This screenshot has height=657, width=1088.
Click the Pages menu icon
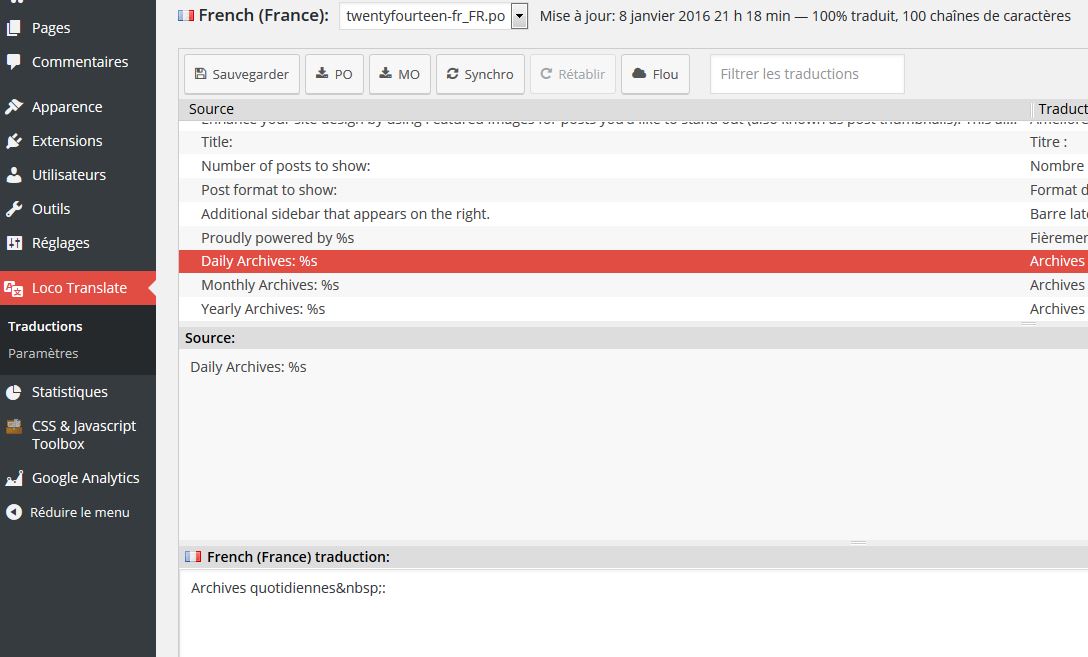(x=13, y=28)
